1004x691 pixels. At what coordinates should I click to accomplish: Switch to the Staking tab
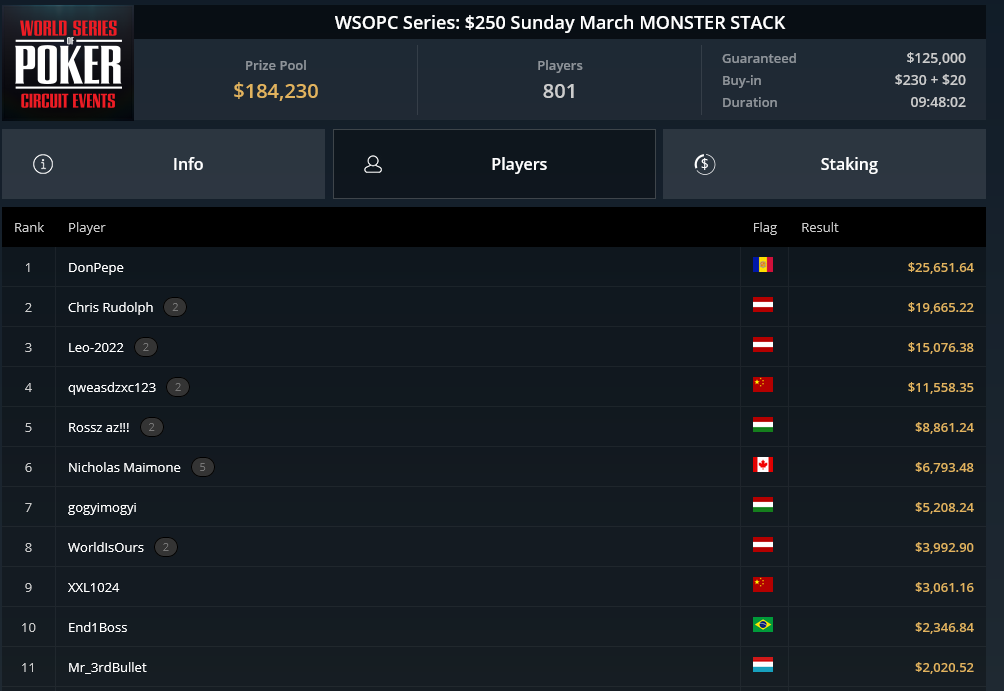point(824,164)
